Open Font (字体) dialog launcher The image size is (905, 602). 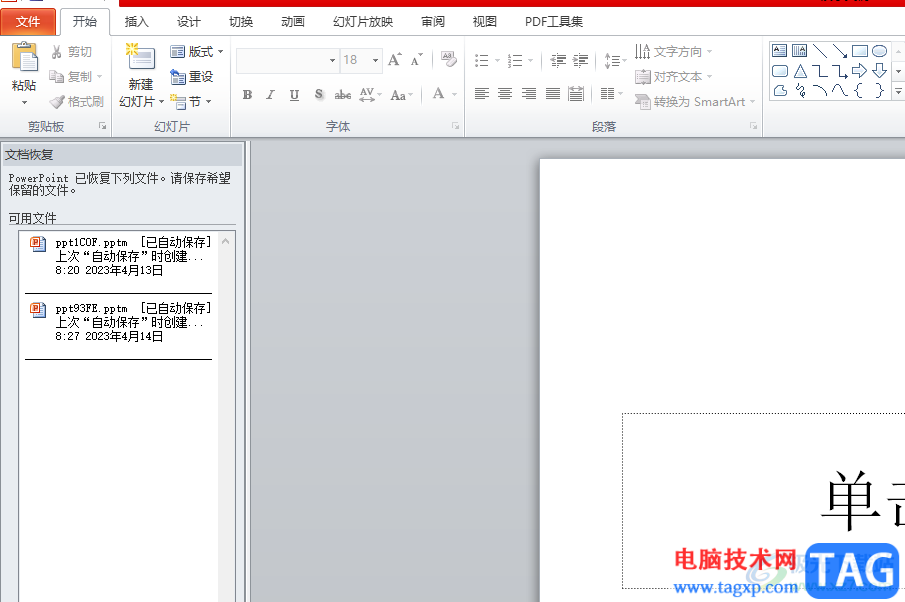tap(455, 126)
